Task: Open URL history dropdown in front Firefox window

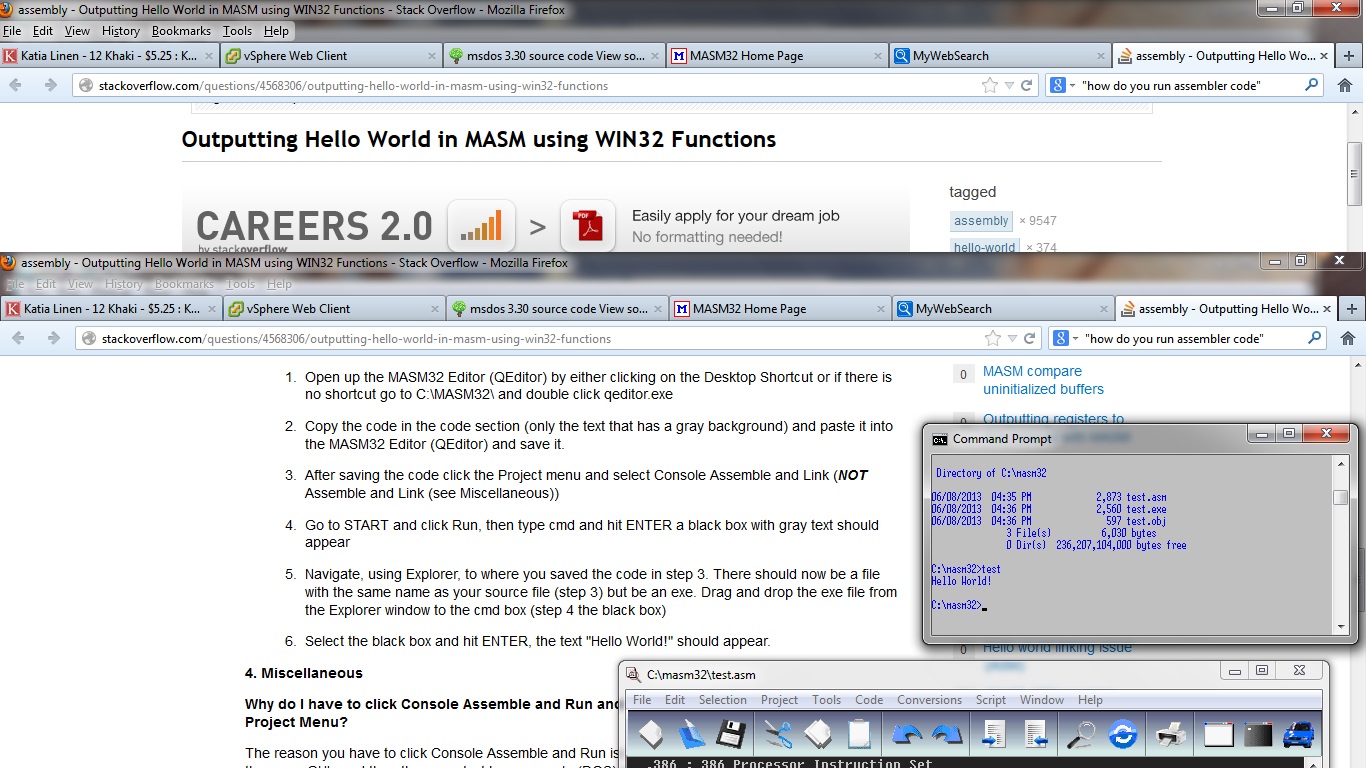Action: pos(1013,338)
